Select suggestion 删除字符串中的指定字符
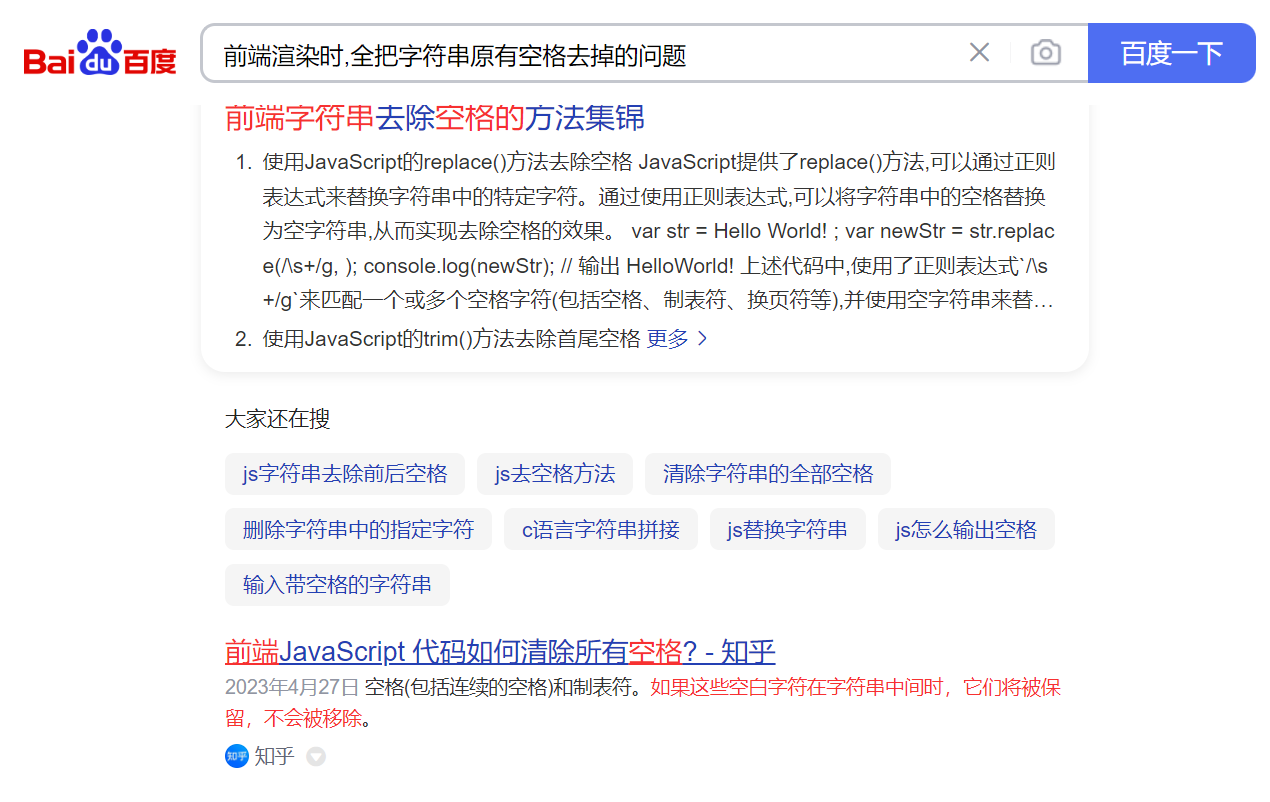1270x802 pixels. click(x=358, y=529)
